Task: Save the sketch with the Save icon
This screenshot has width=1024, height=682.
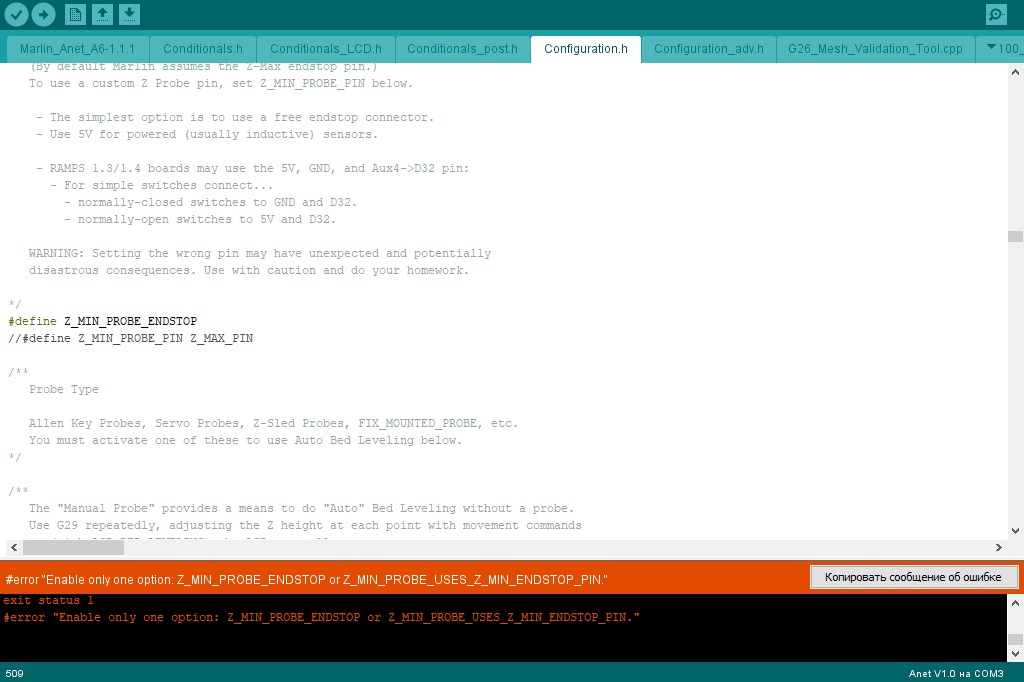Action: point(129,14)
